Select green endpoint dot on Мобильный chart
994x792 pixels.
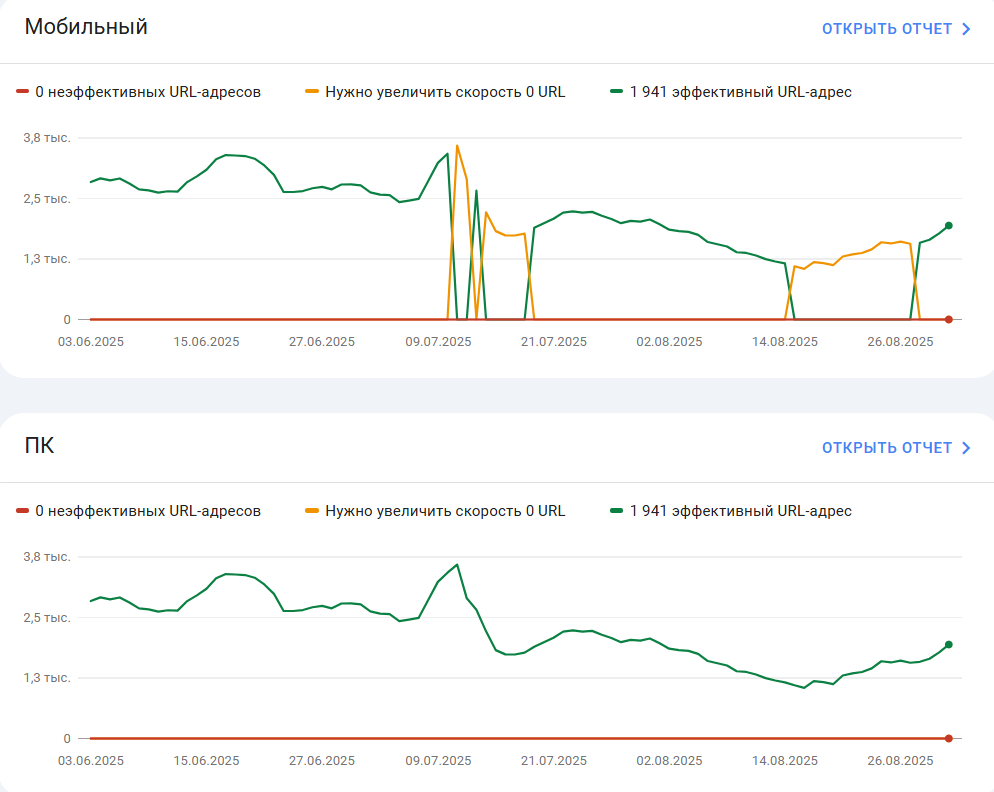coord(948,226)
